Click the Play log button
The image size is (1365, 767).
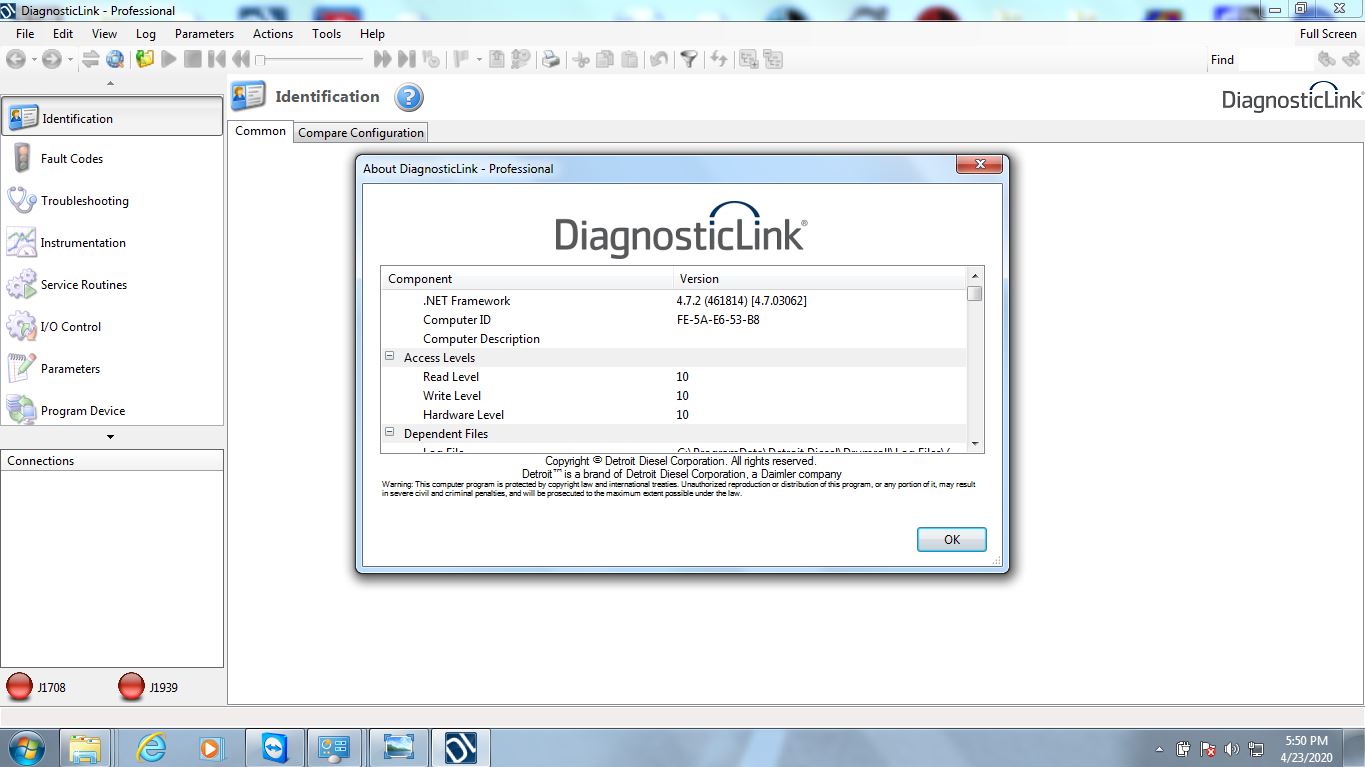click(x=169, y=60)
